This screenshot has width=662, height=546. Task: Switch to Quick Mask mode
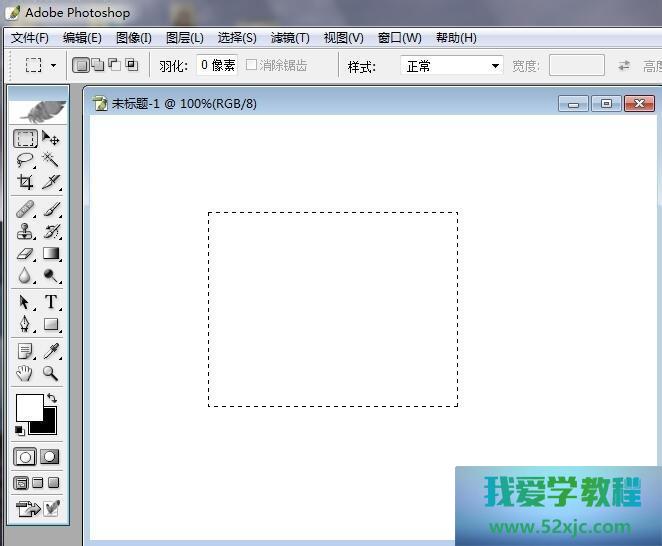click(49, 456)
